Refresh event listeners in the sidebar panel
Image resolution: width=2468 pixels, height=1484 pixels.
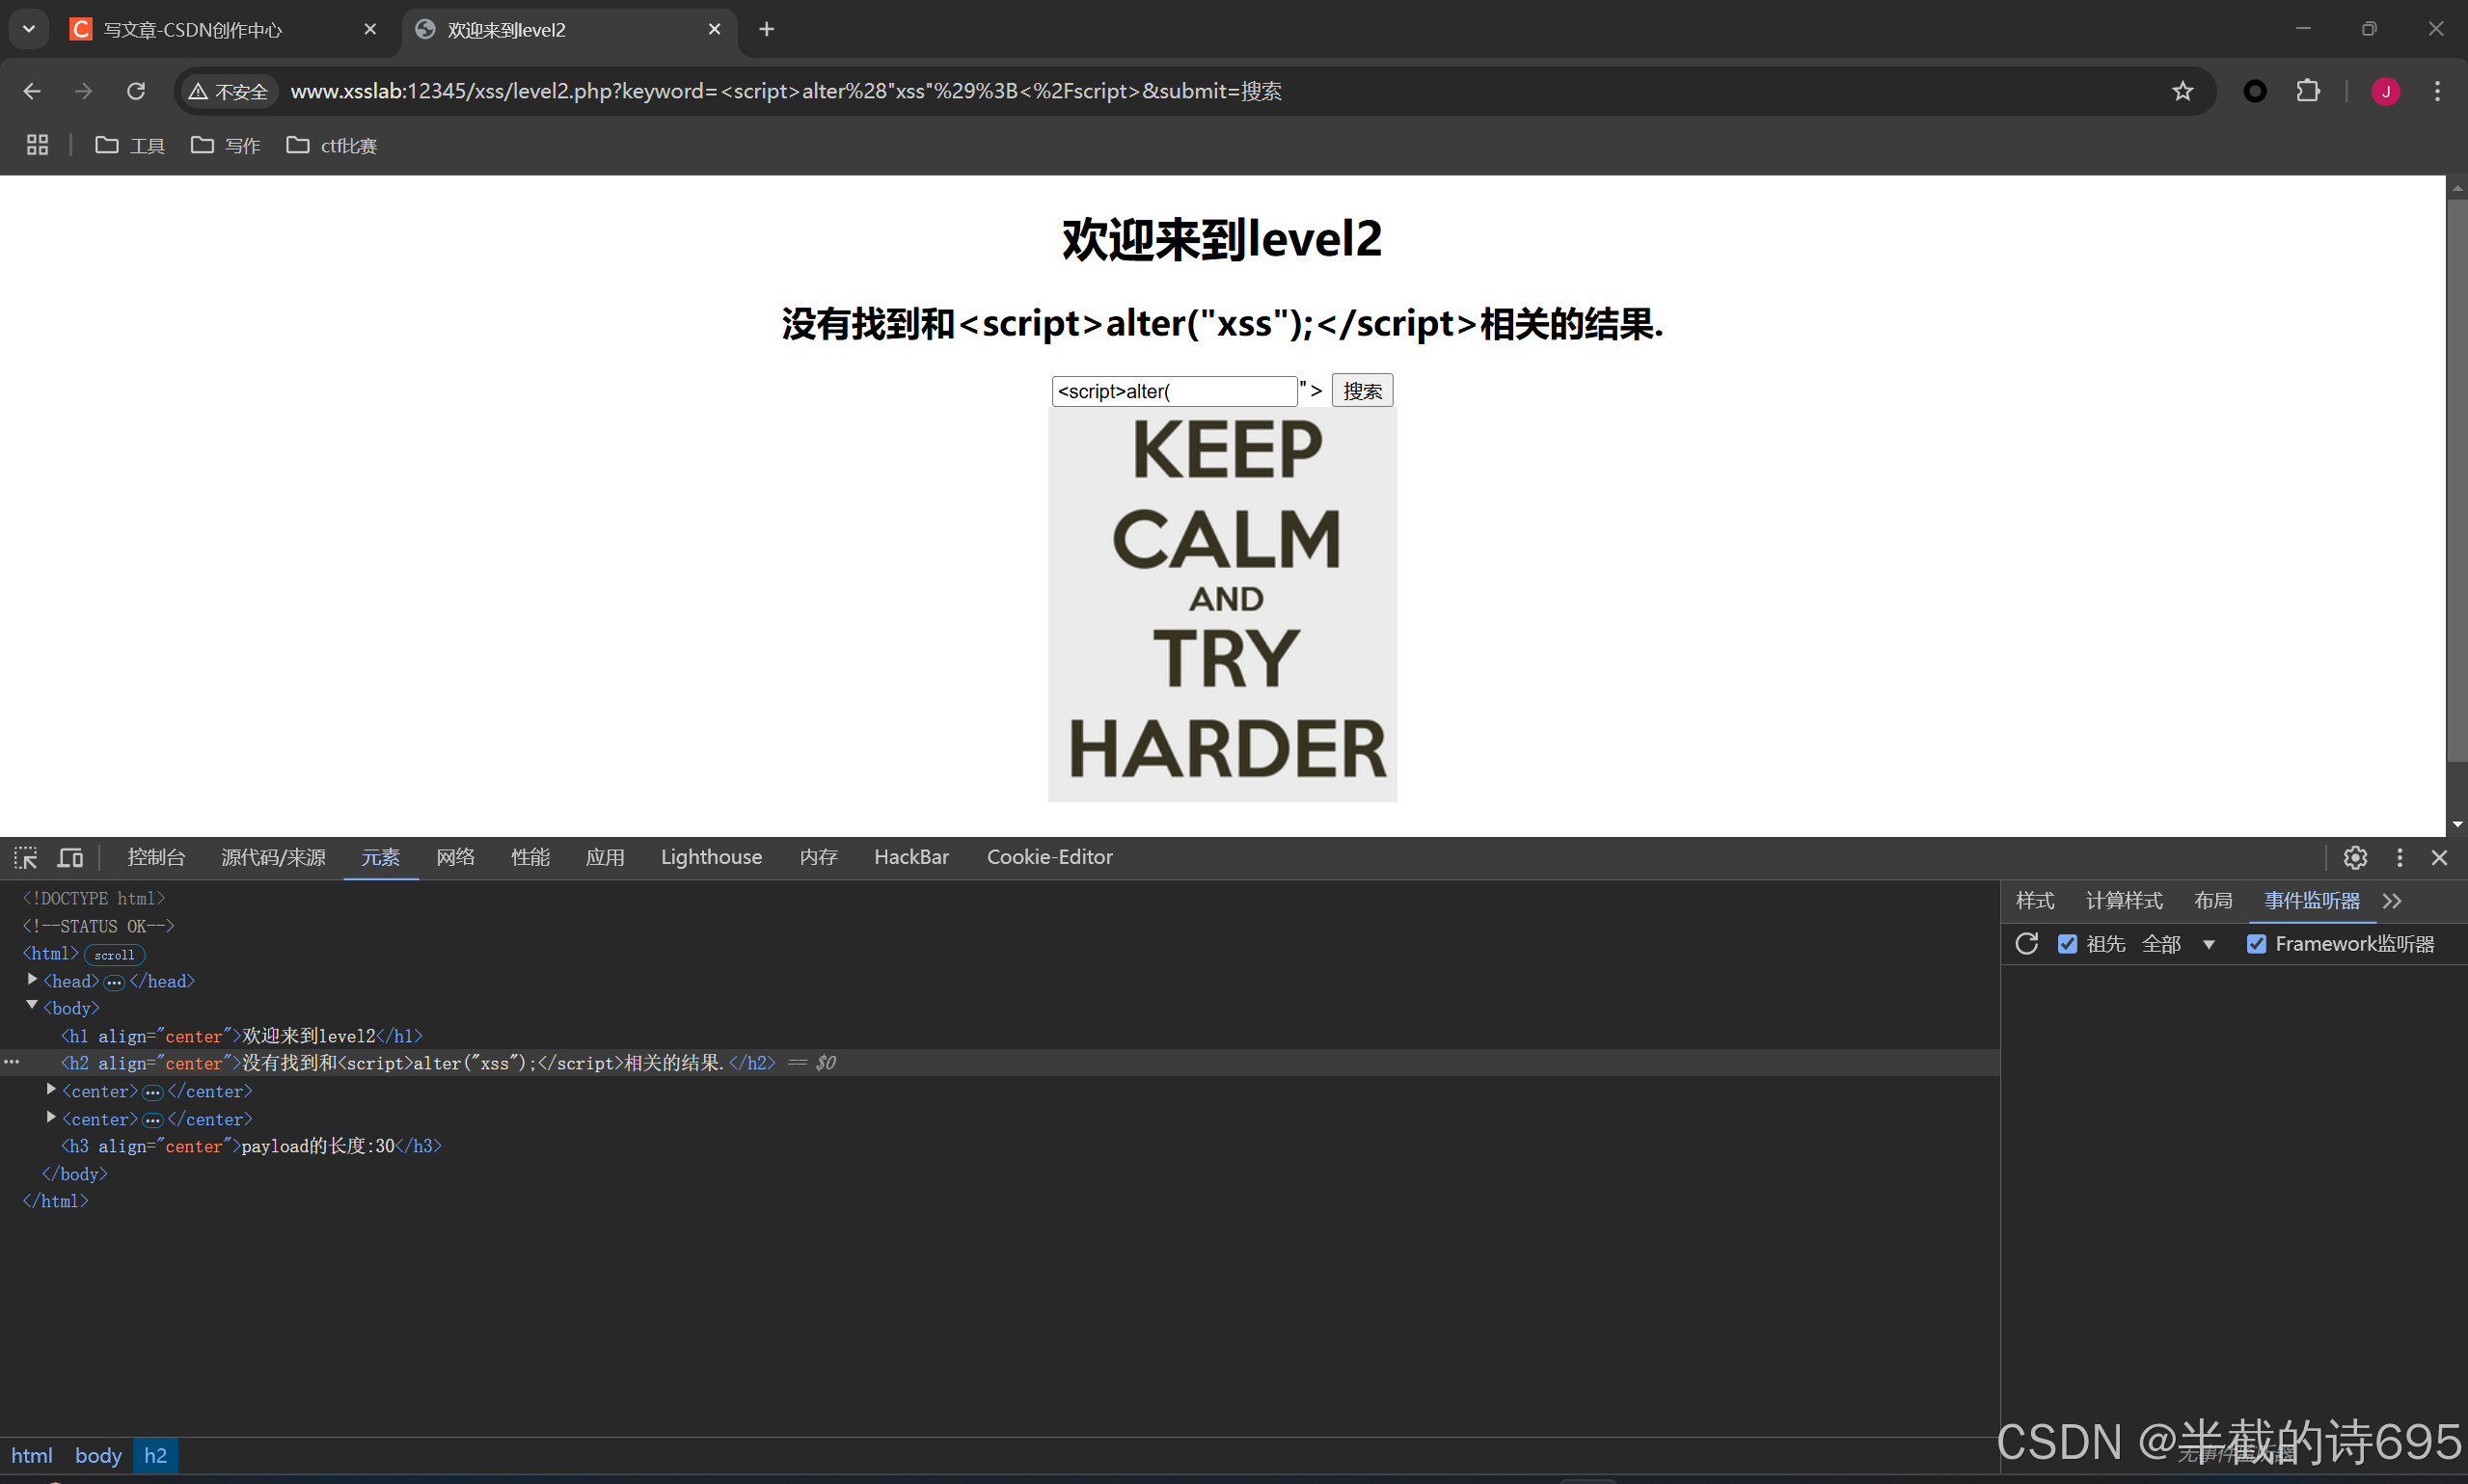coord(2026,943)
